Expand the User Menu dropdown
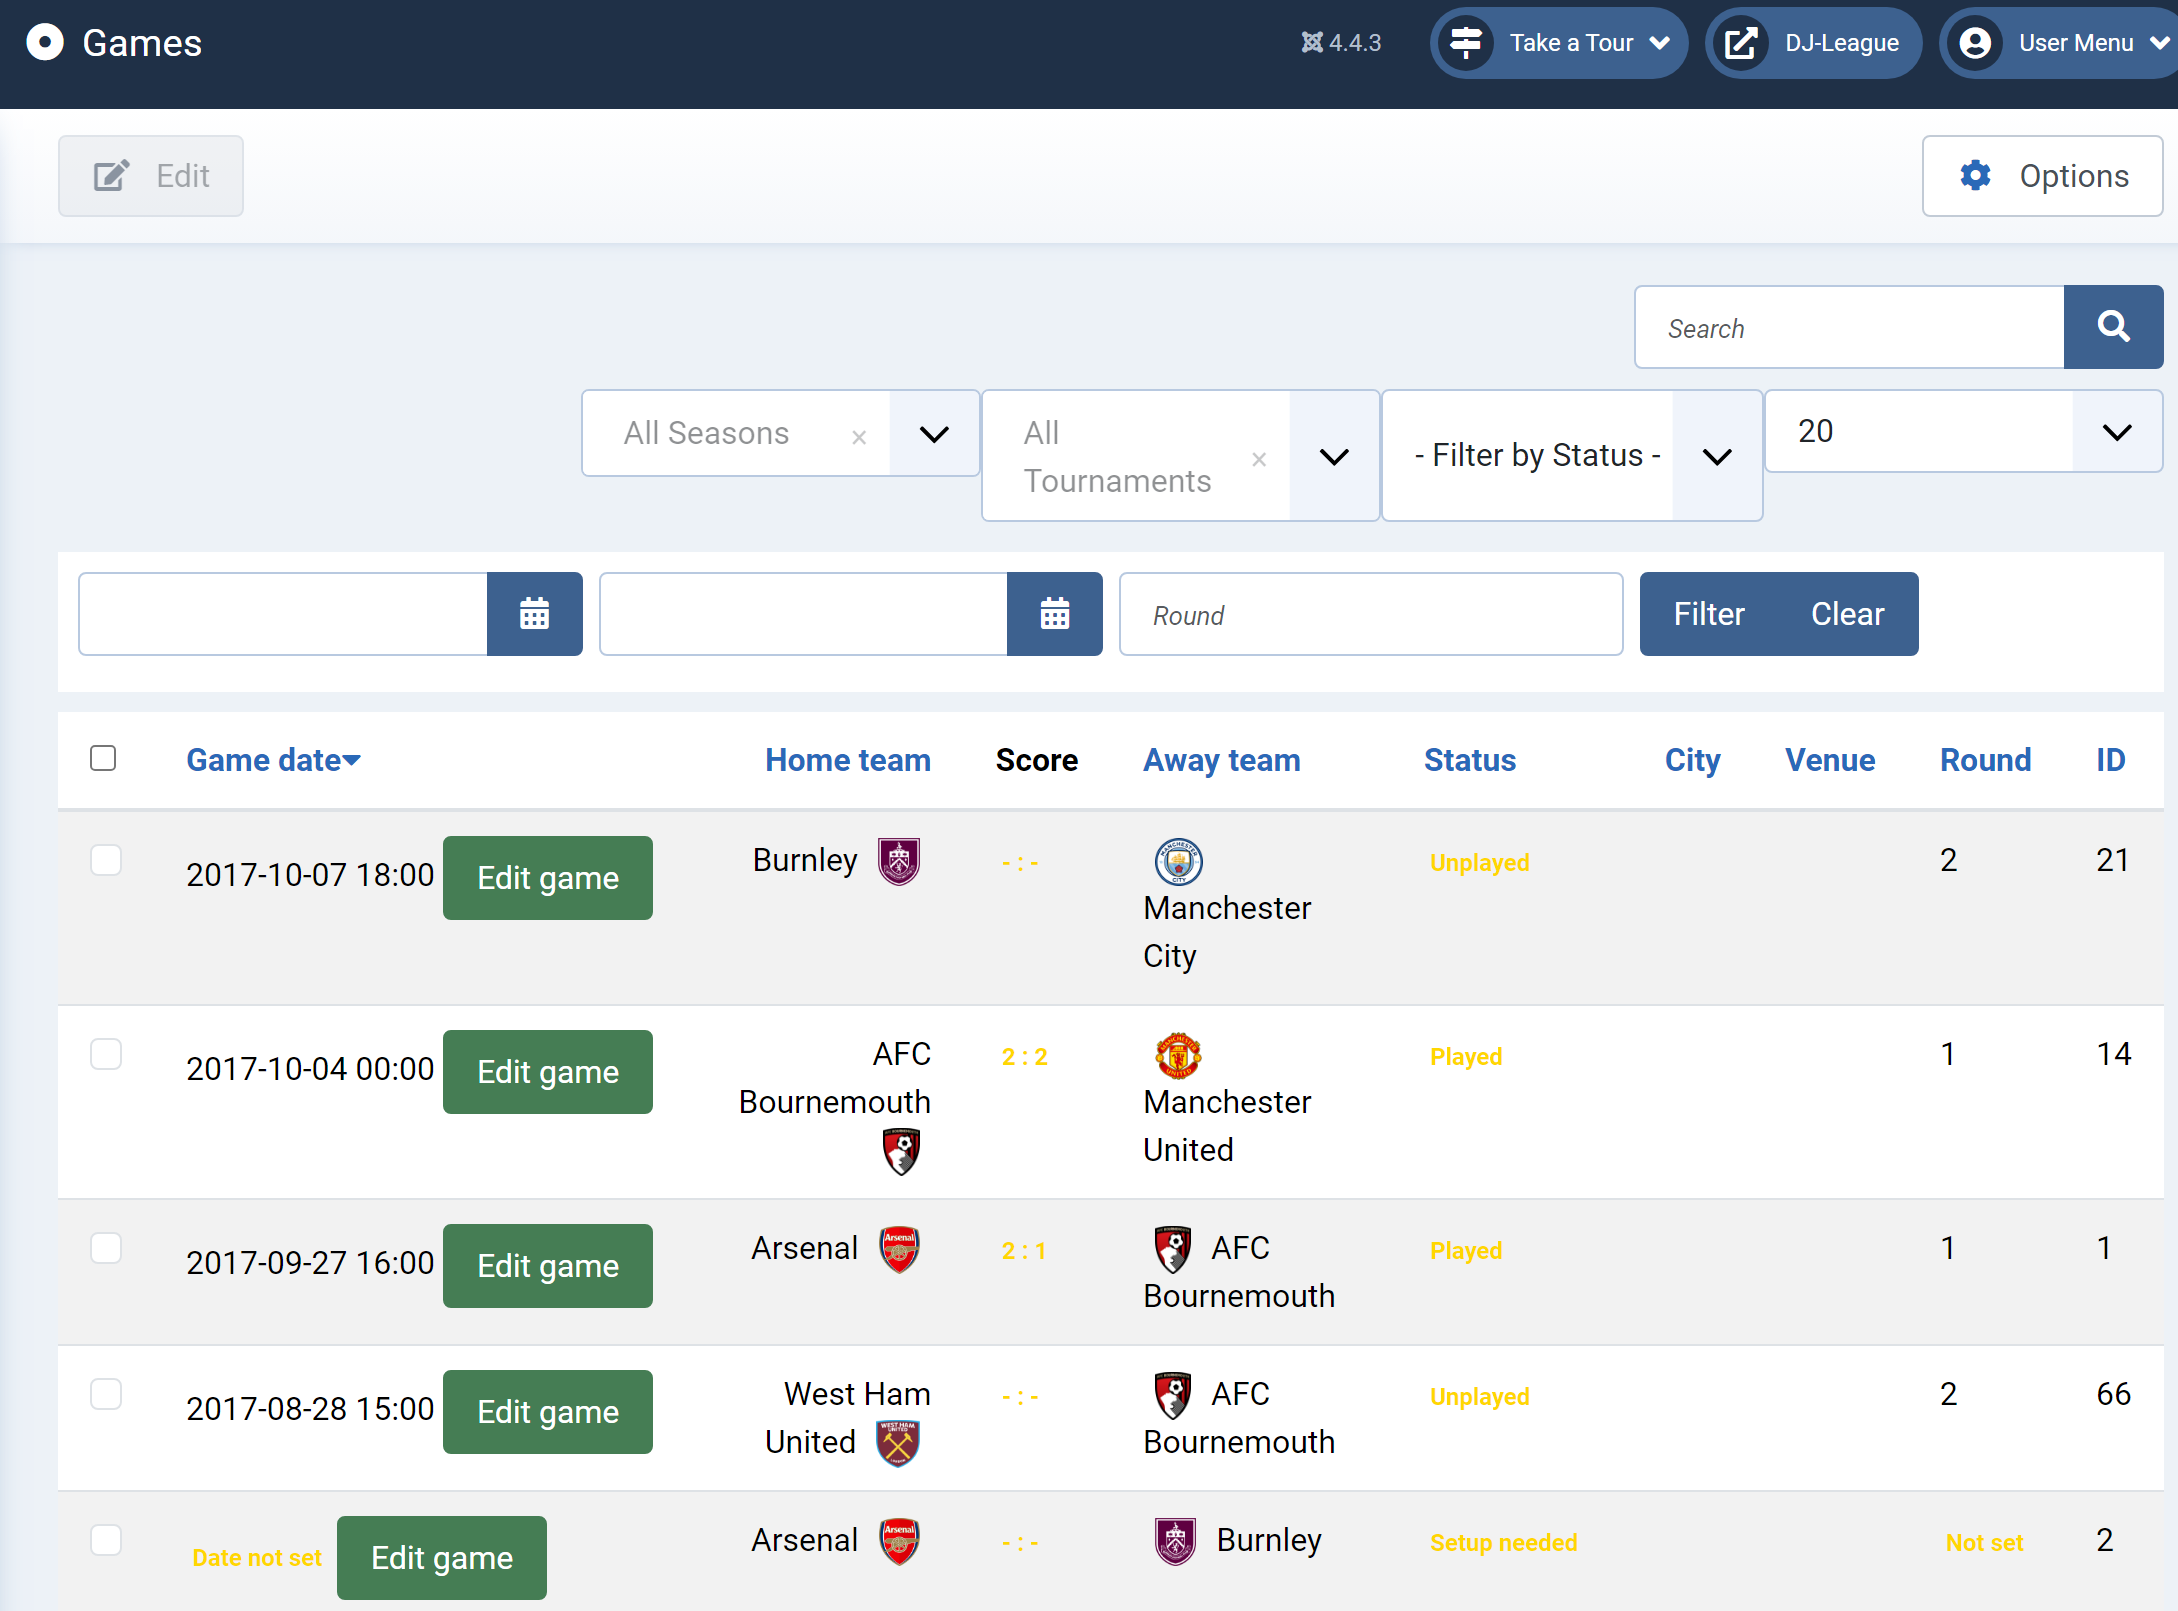The width and height of the screenshot is (2178, 1611). (2160, 43)
